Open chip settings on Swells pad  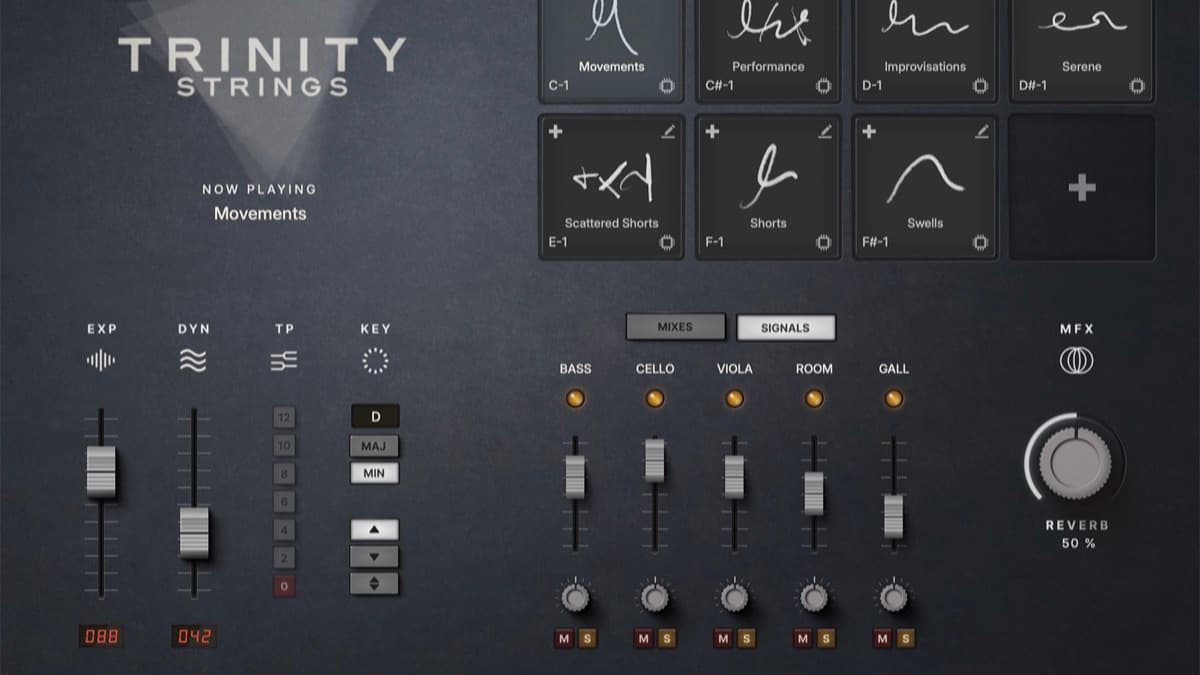pos(981,243)
